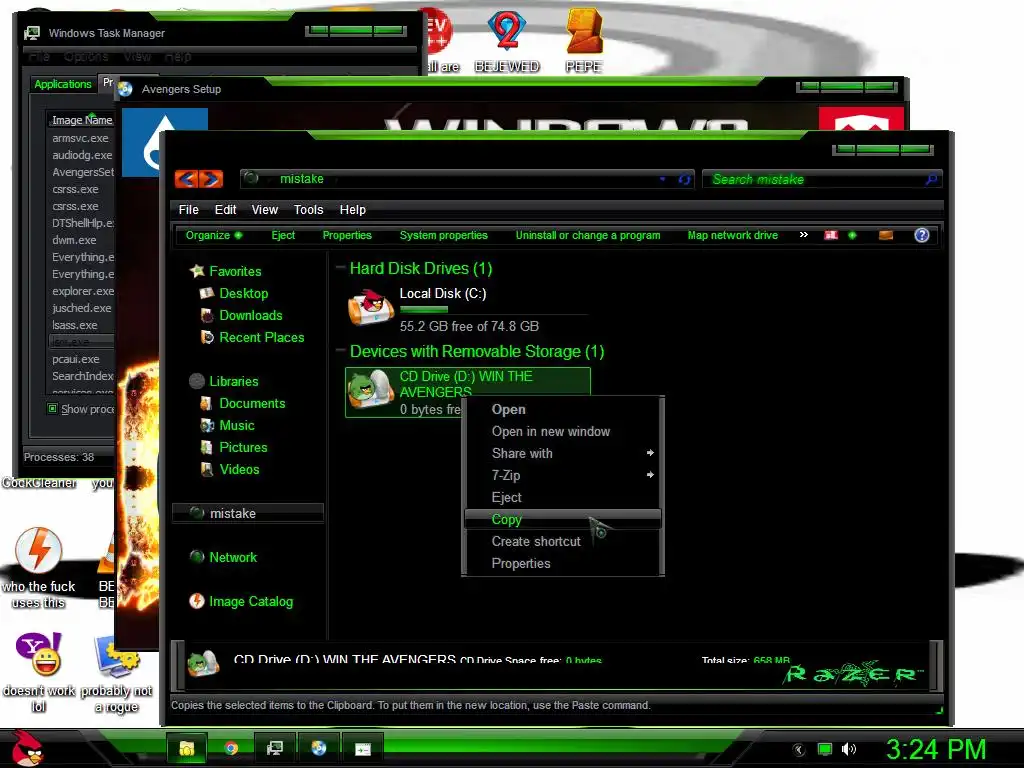Choose Create shortcut in context menu
The height and width of the screenshot is (768, 1024).
tap(536, 541)
